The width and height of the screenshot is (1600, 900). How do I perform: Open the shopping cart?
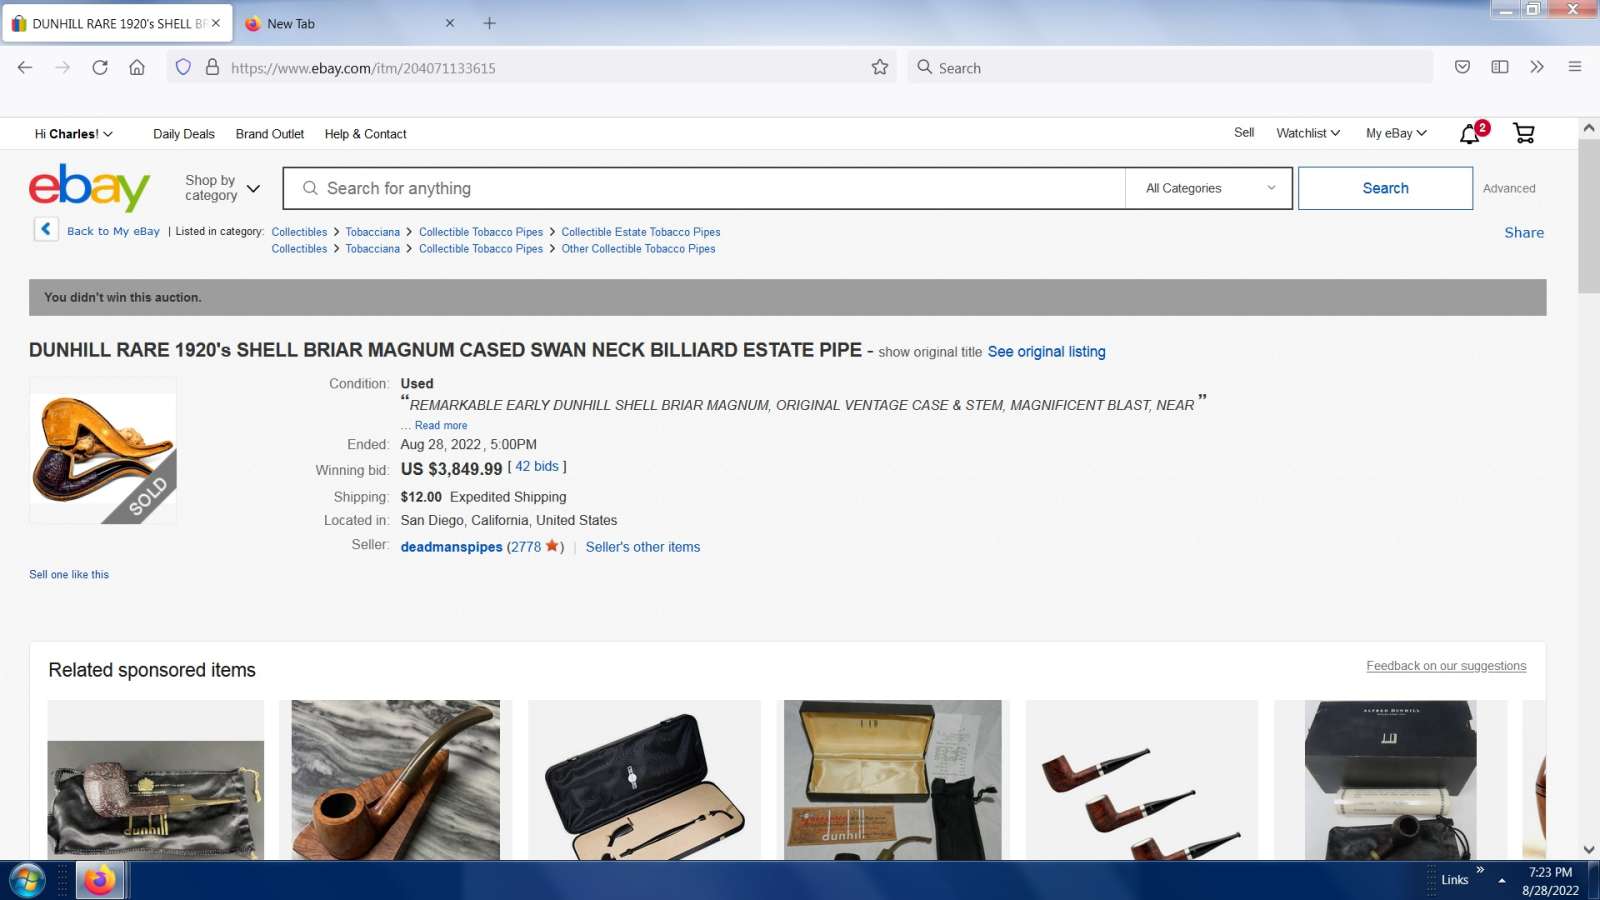1523,133
